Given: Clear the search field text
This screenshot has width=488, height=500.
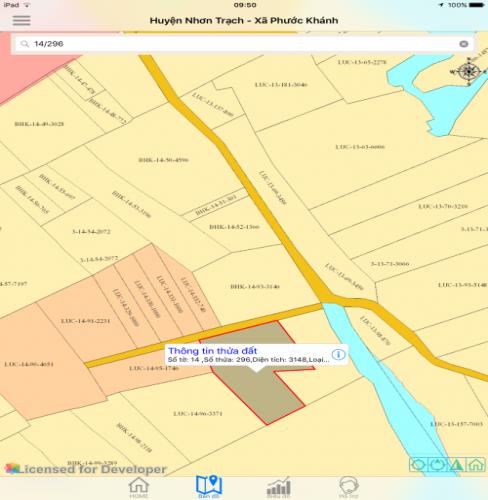Looking at the screenshot, I should coord(463,44).
